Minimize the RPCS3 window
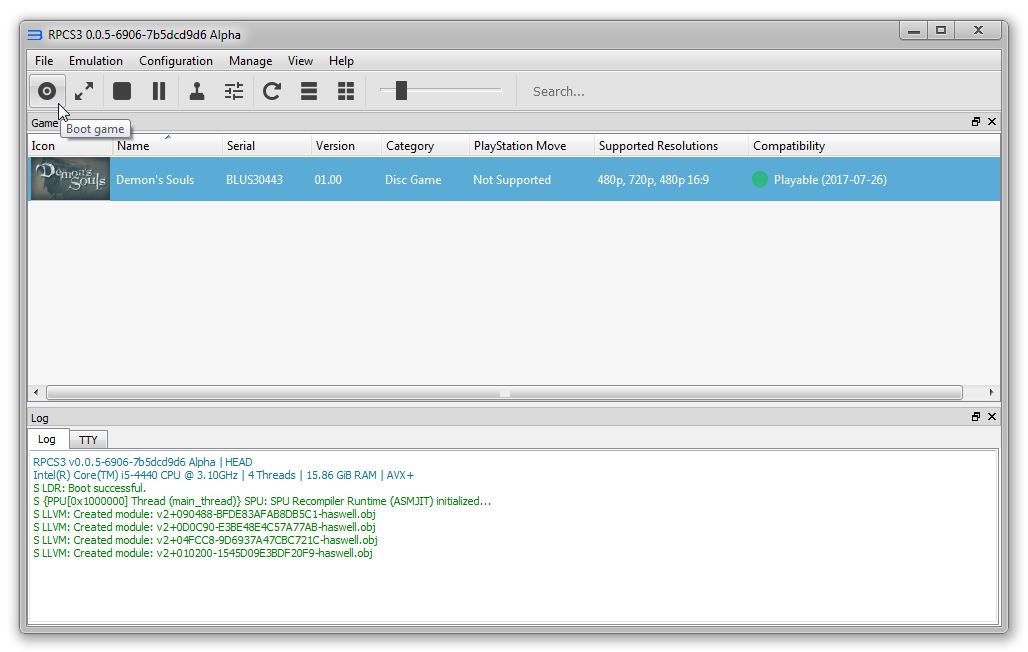 (x=913, y=31)
